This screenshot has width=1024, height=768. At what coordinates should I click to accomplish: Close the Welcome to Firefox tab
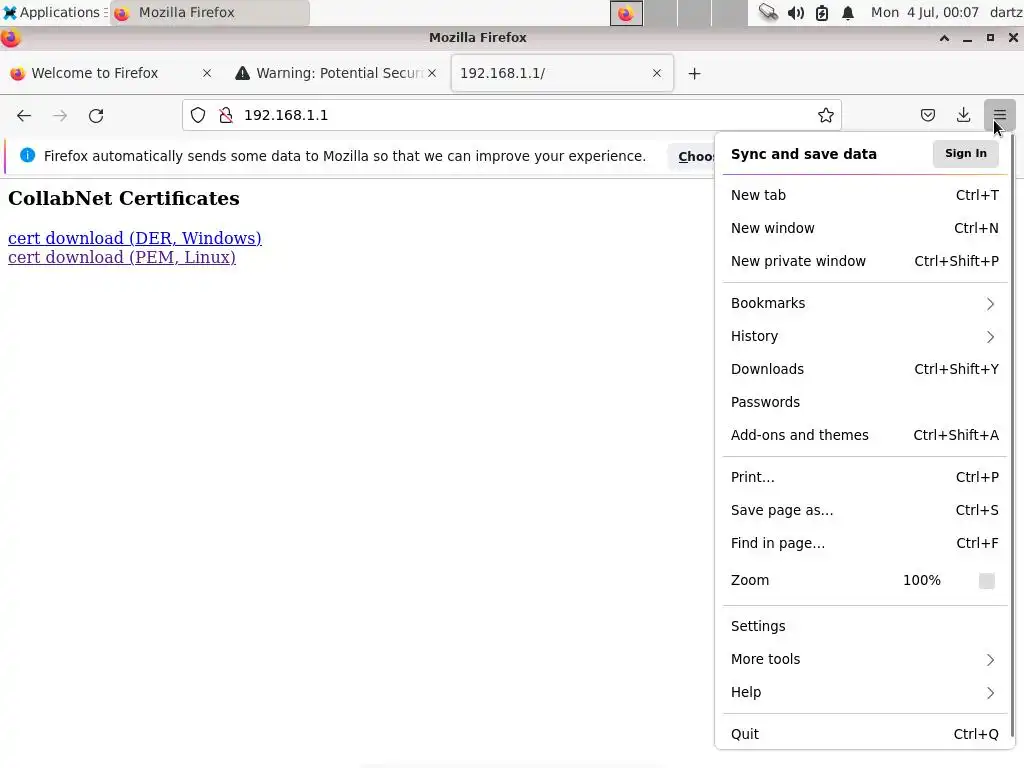(207, 73)
